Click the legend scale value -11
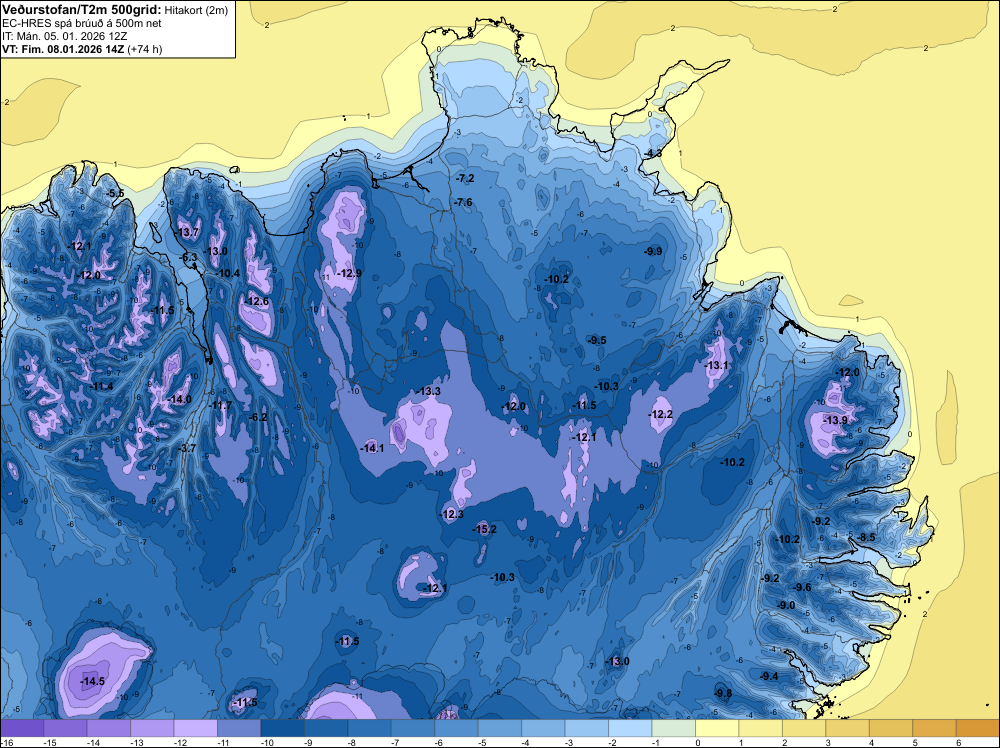Screen dimensions: 1000x748 point(223,743)
